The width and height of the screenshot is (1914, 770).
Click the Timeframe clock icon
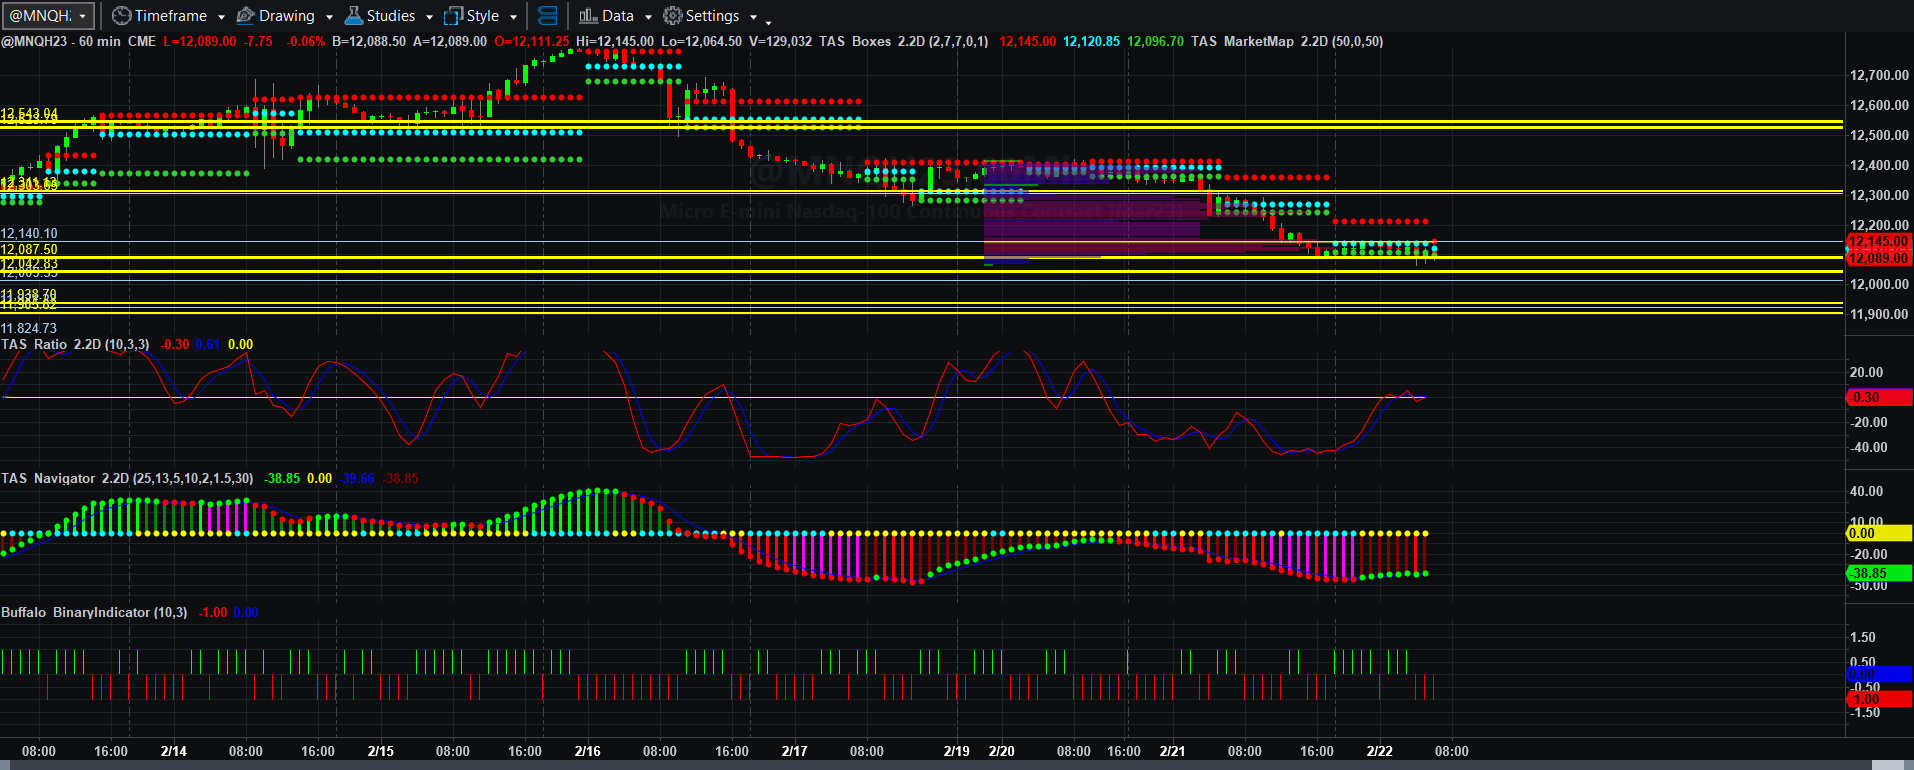[121, 16]
